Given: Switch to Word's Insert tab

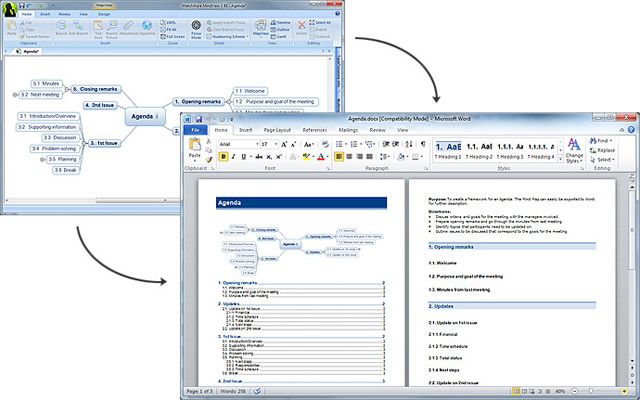Looking at the screenshot, I should coord(245,130).
